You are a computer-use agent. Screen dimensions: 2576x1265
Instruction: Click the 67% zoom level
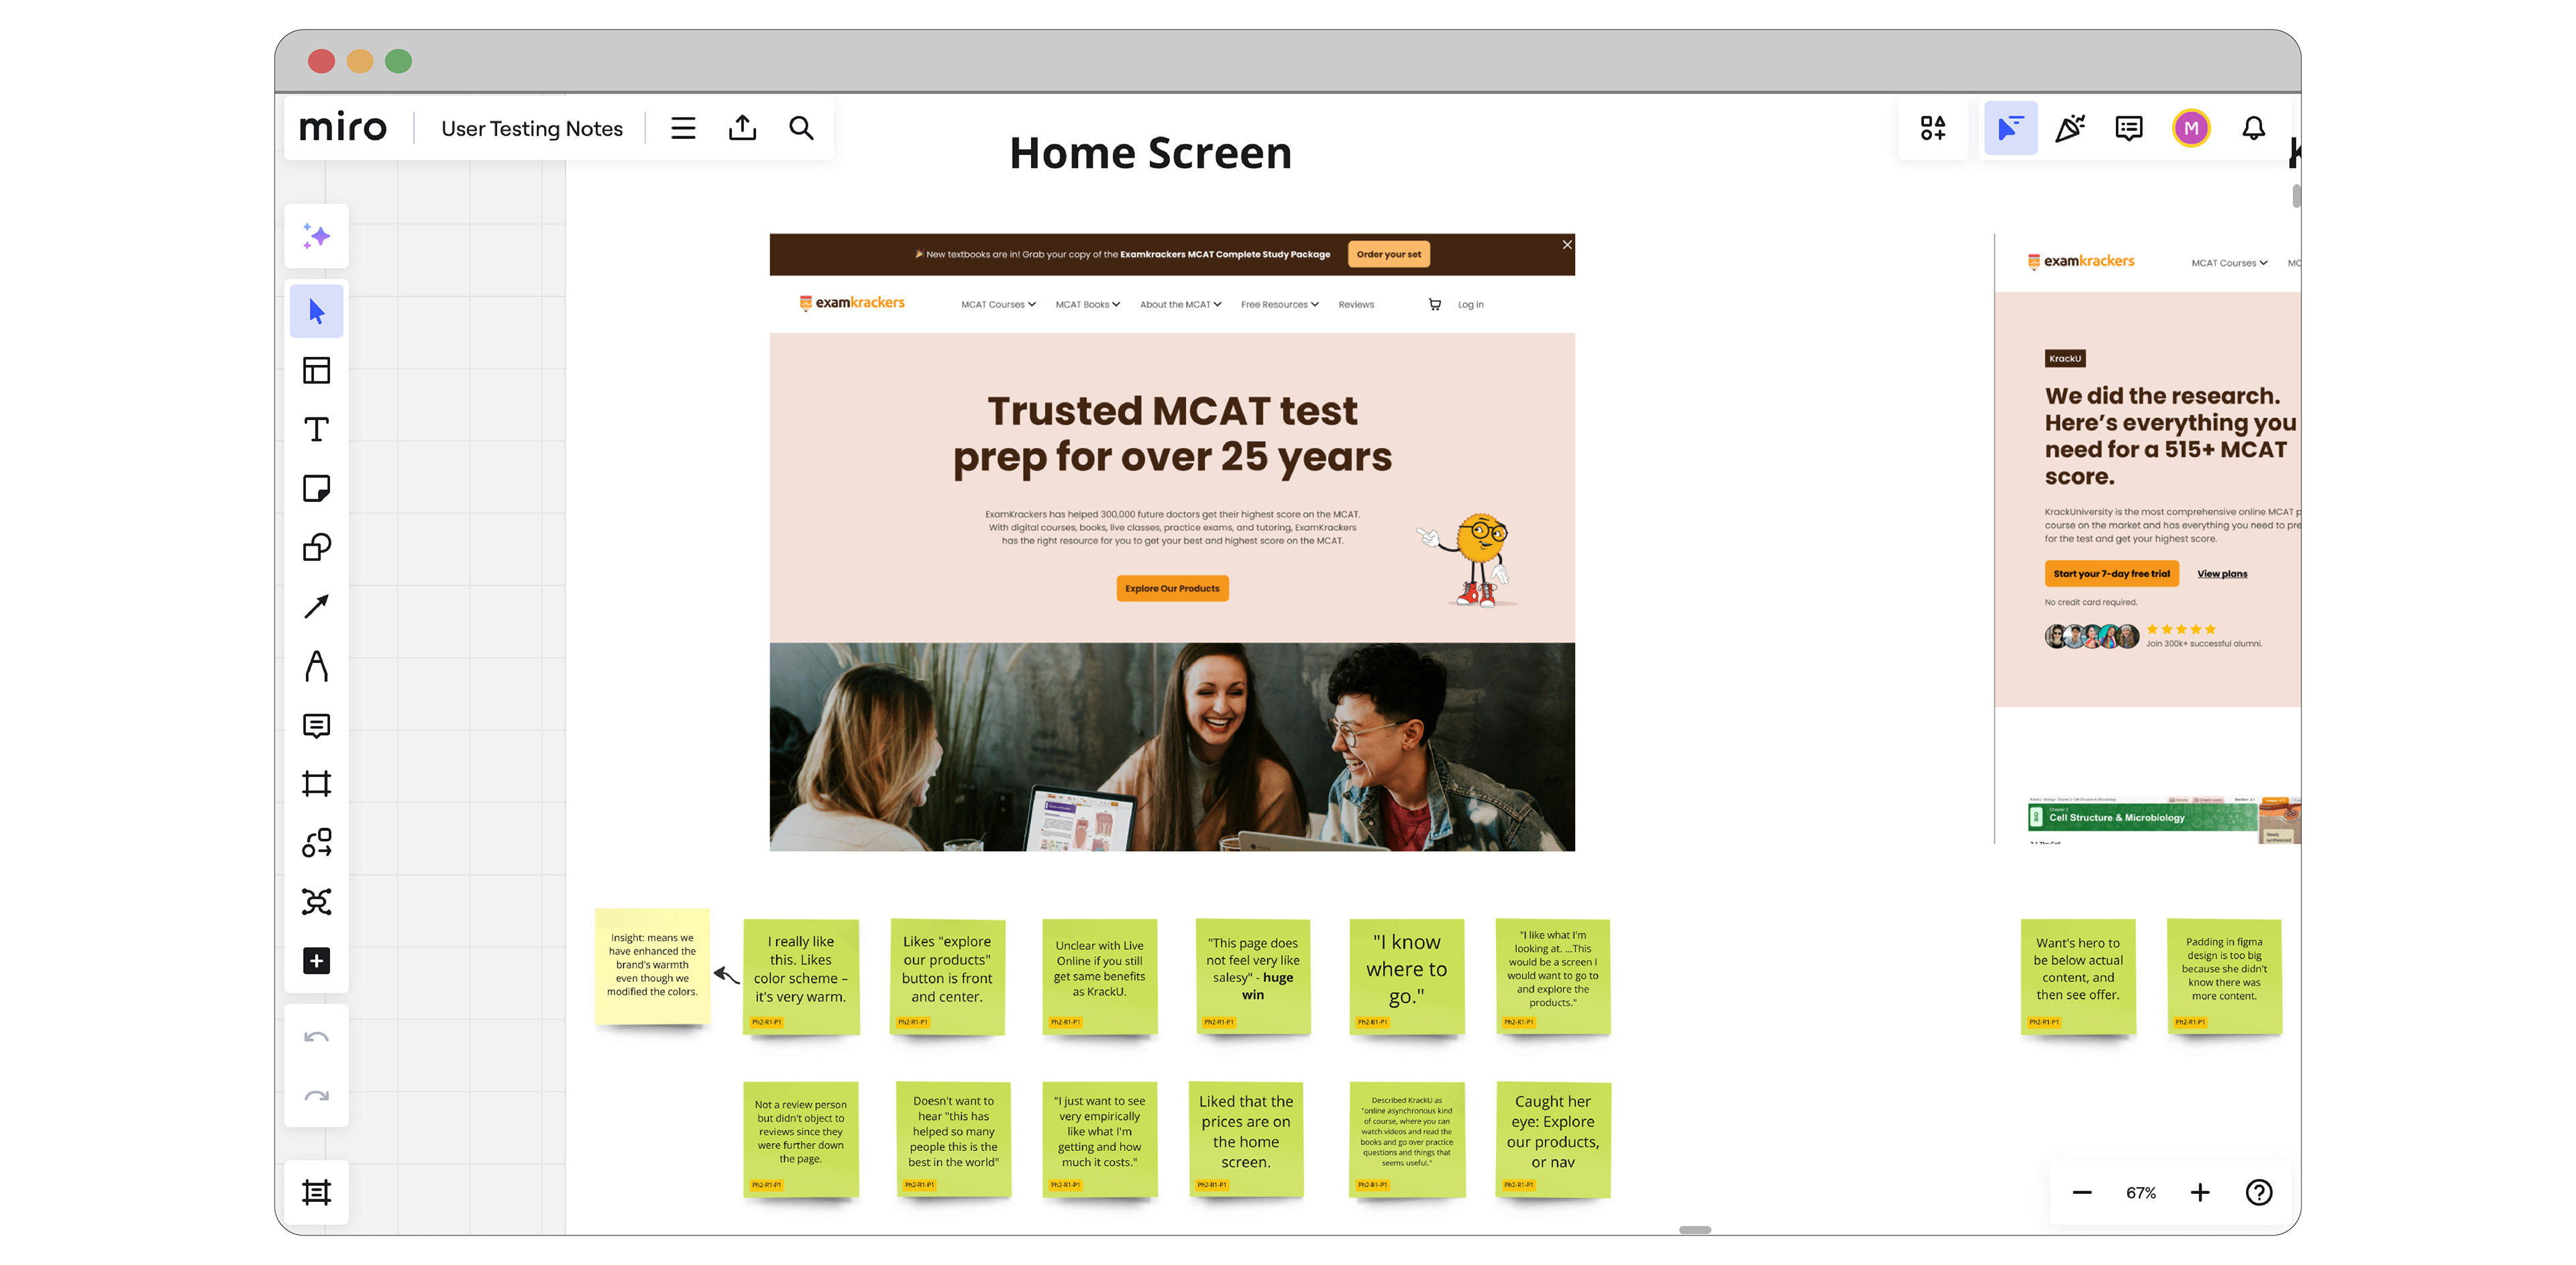2141,1193
